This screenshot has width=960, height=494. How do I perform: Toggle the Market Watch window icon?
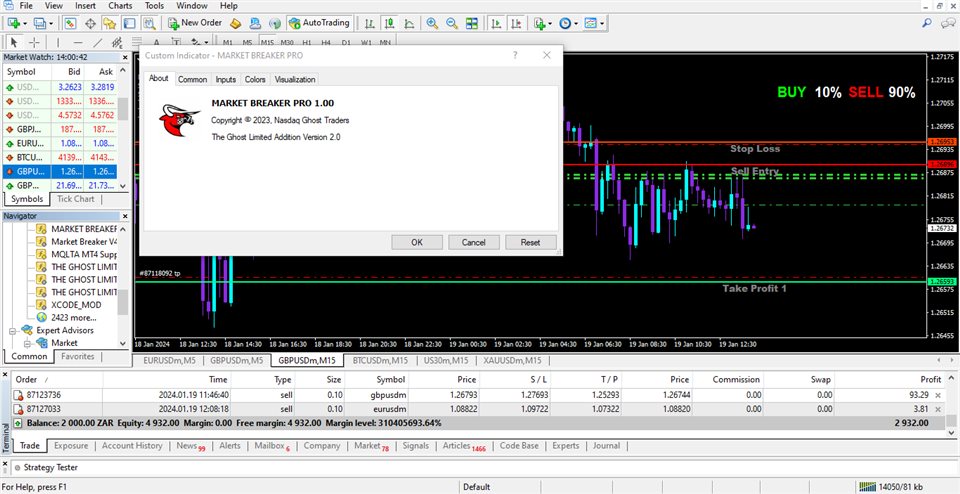pos(70,23)
